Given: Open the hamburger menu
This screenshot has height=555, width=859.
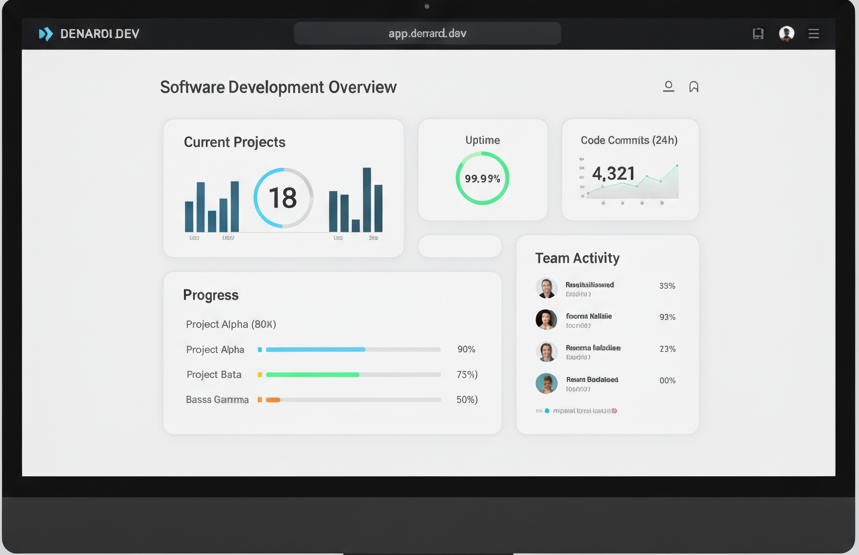Looking at the screenshot, I should coord(814,34).
